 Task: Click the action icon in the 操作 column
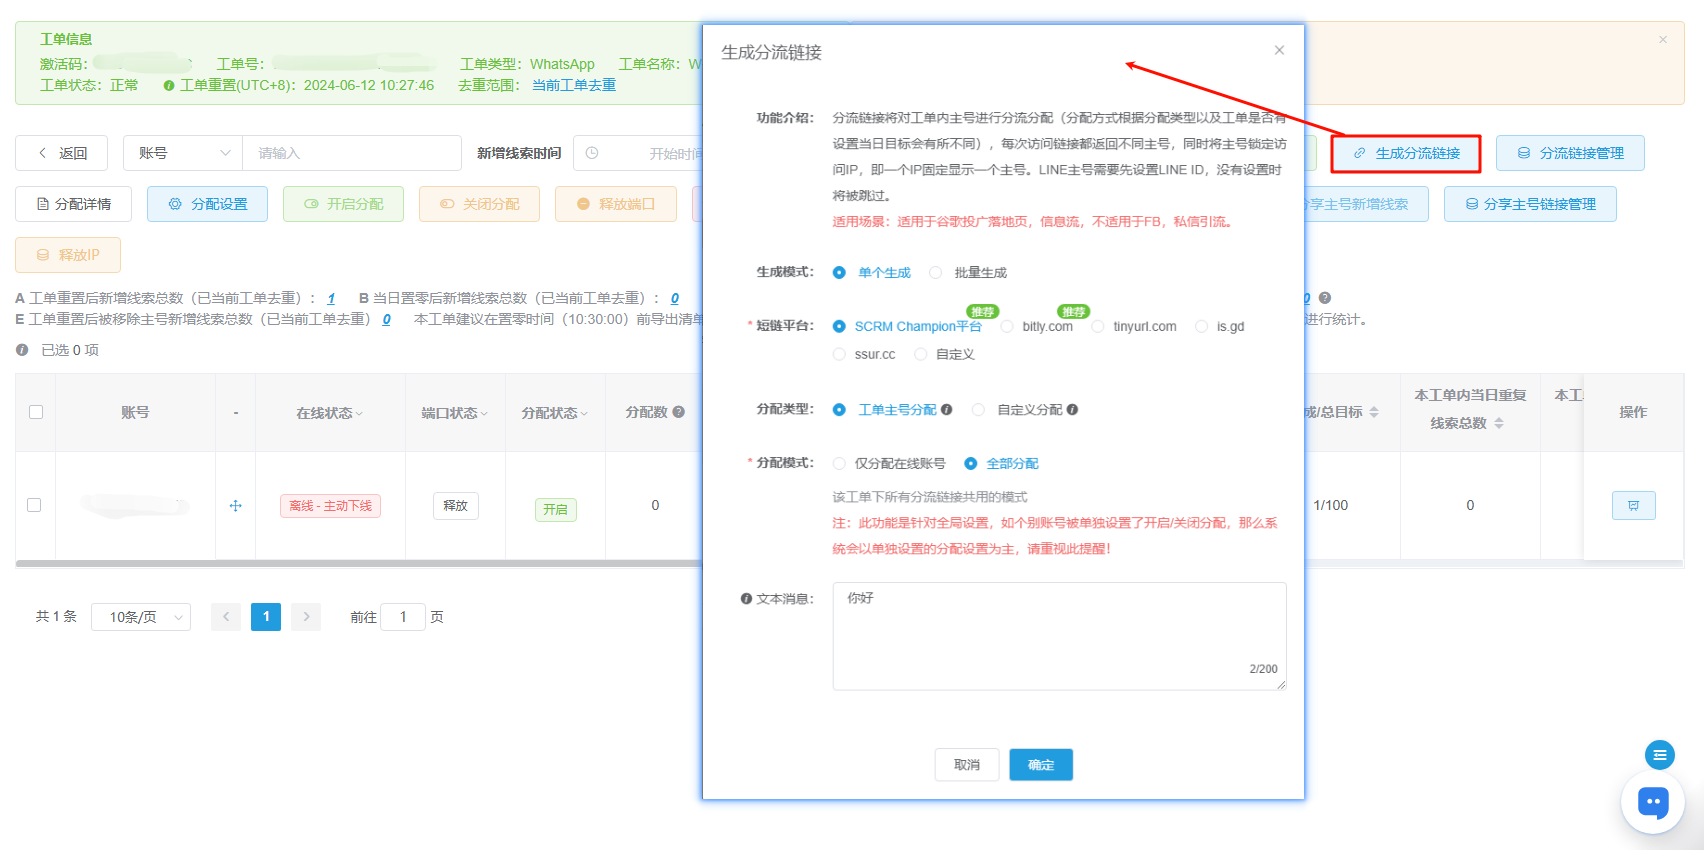point(1633,506)
